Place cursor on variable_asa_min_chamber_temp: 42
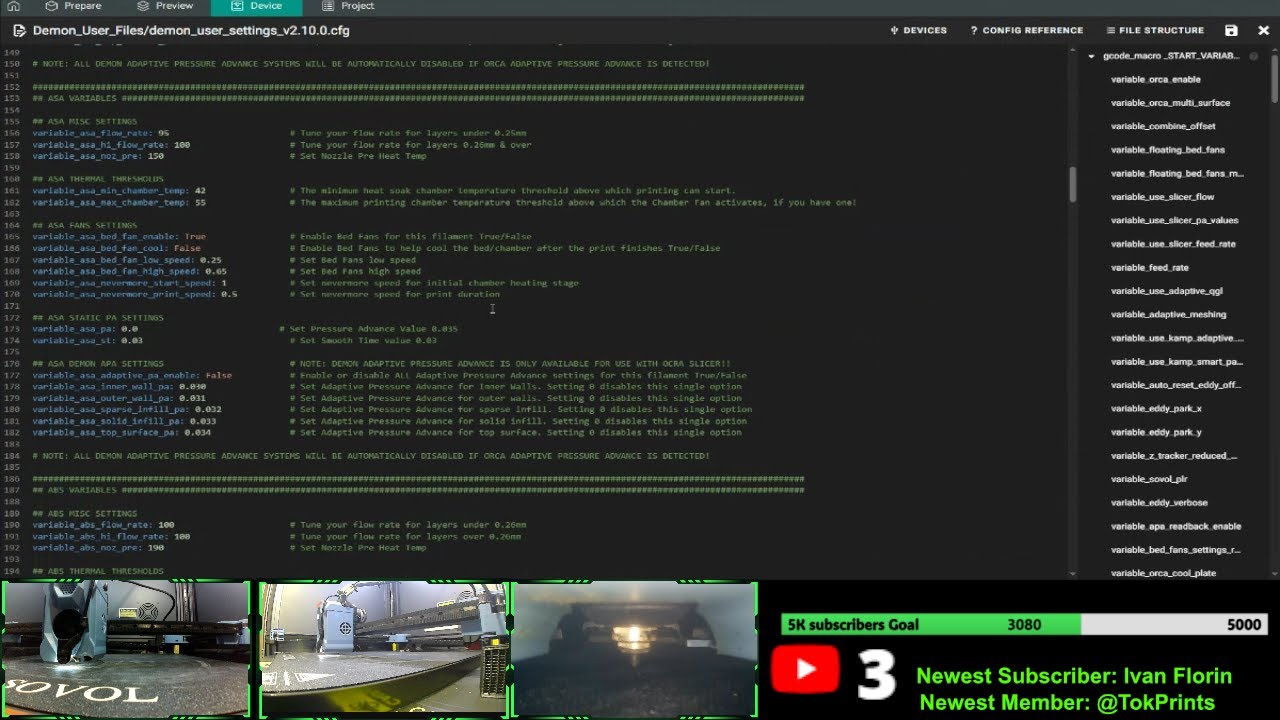1280x720 pixels. tap(119, 190)
